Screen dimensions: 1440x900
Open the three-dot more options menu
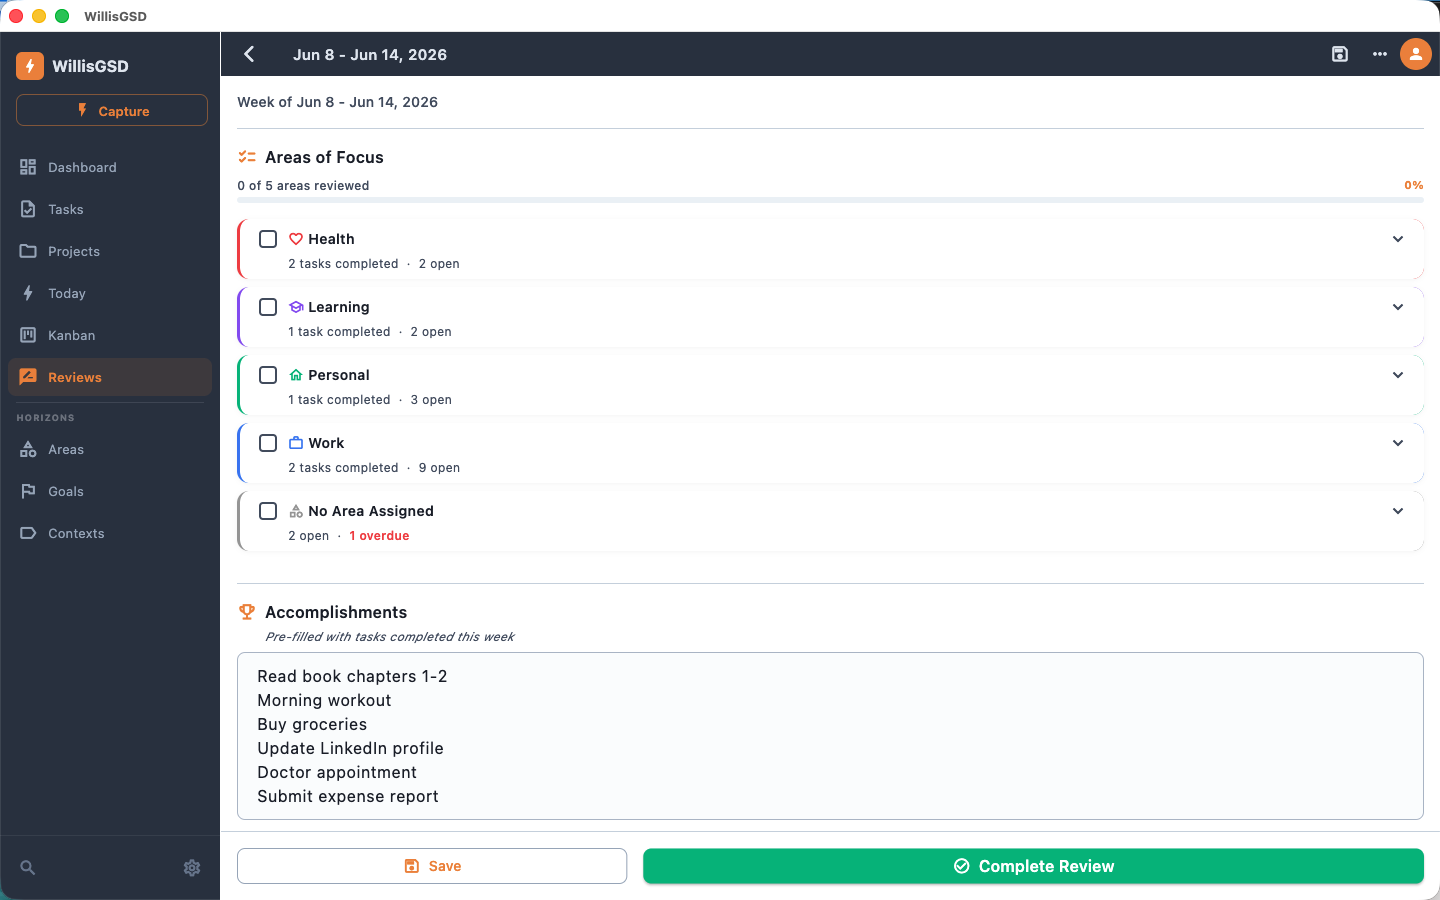pyautogui.click(x=1380, y=54)
